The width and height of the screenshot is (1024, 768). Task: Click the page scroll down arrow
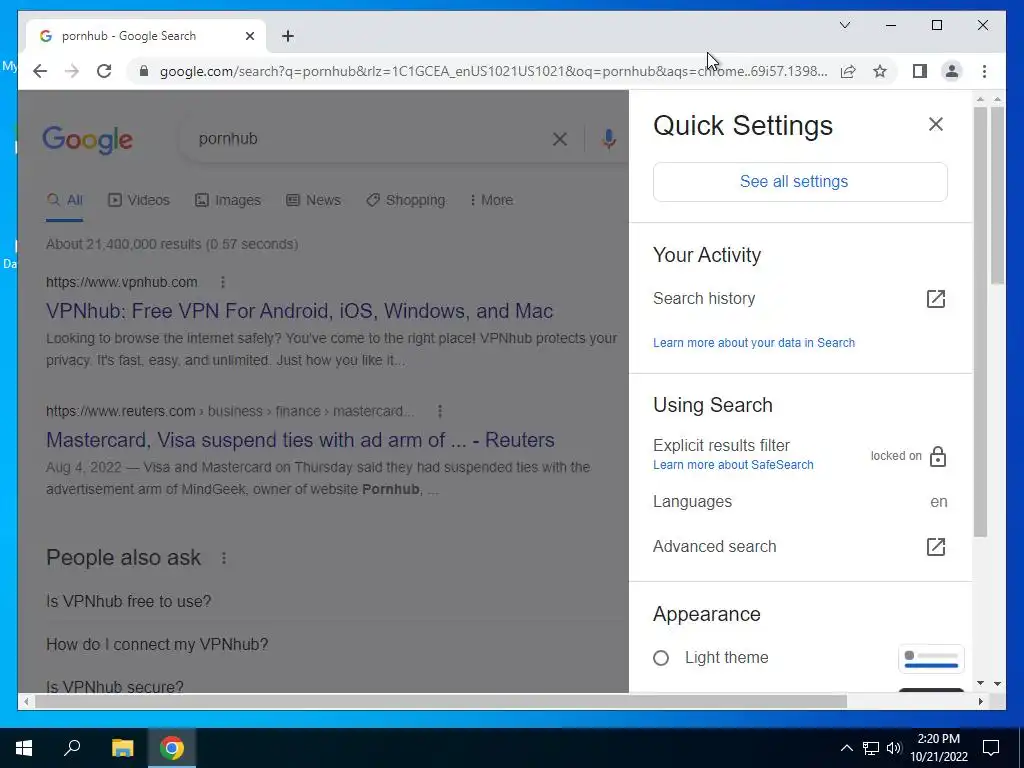[997, 684]
